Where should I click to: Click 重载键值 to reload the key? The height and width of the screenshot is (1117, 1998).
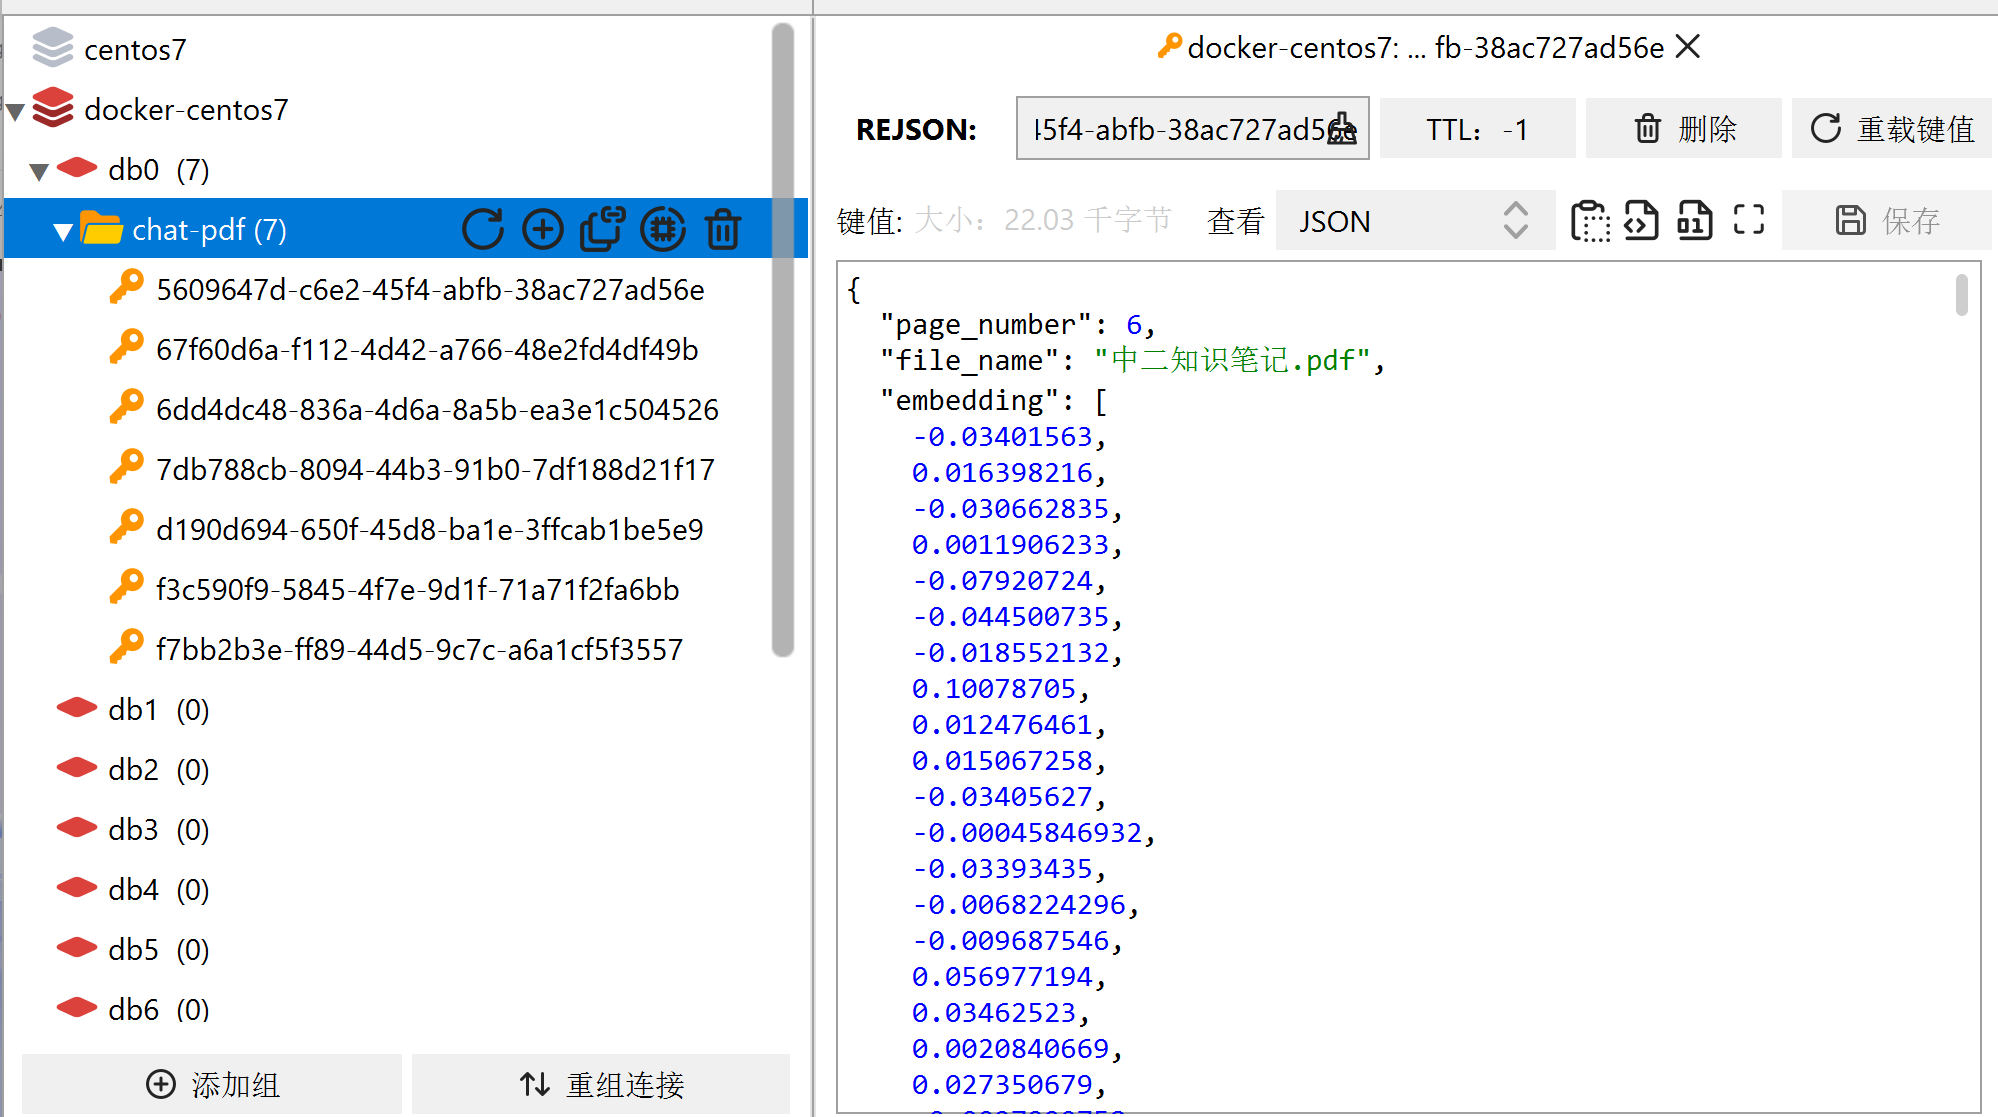coord(1890,128)
